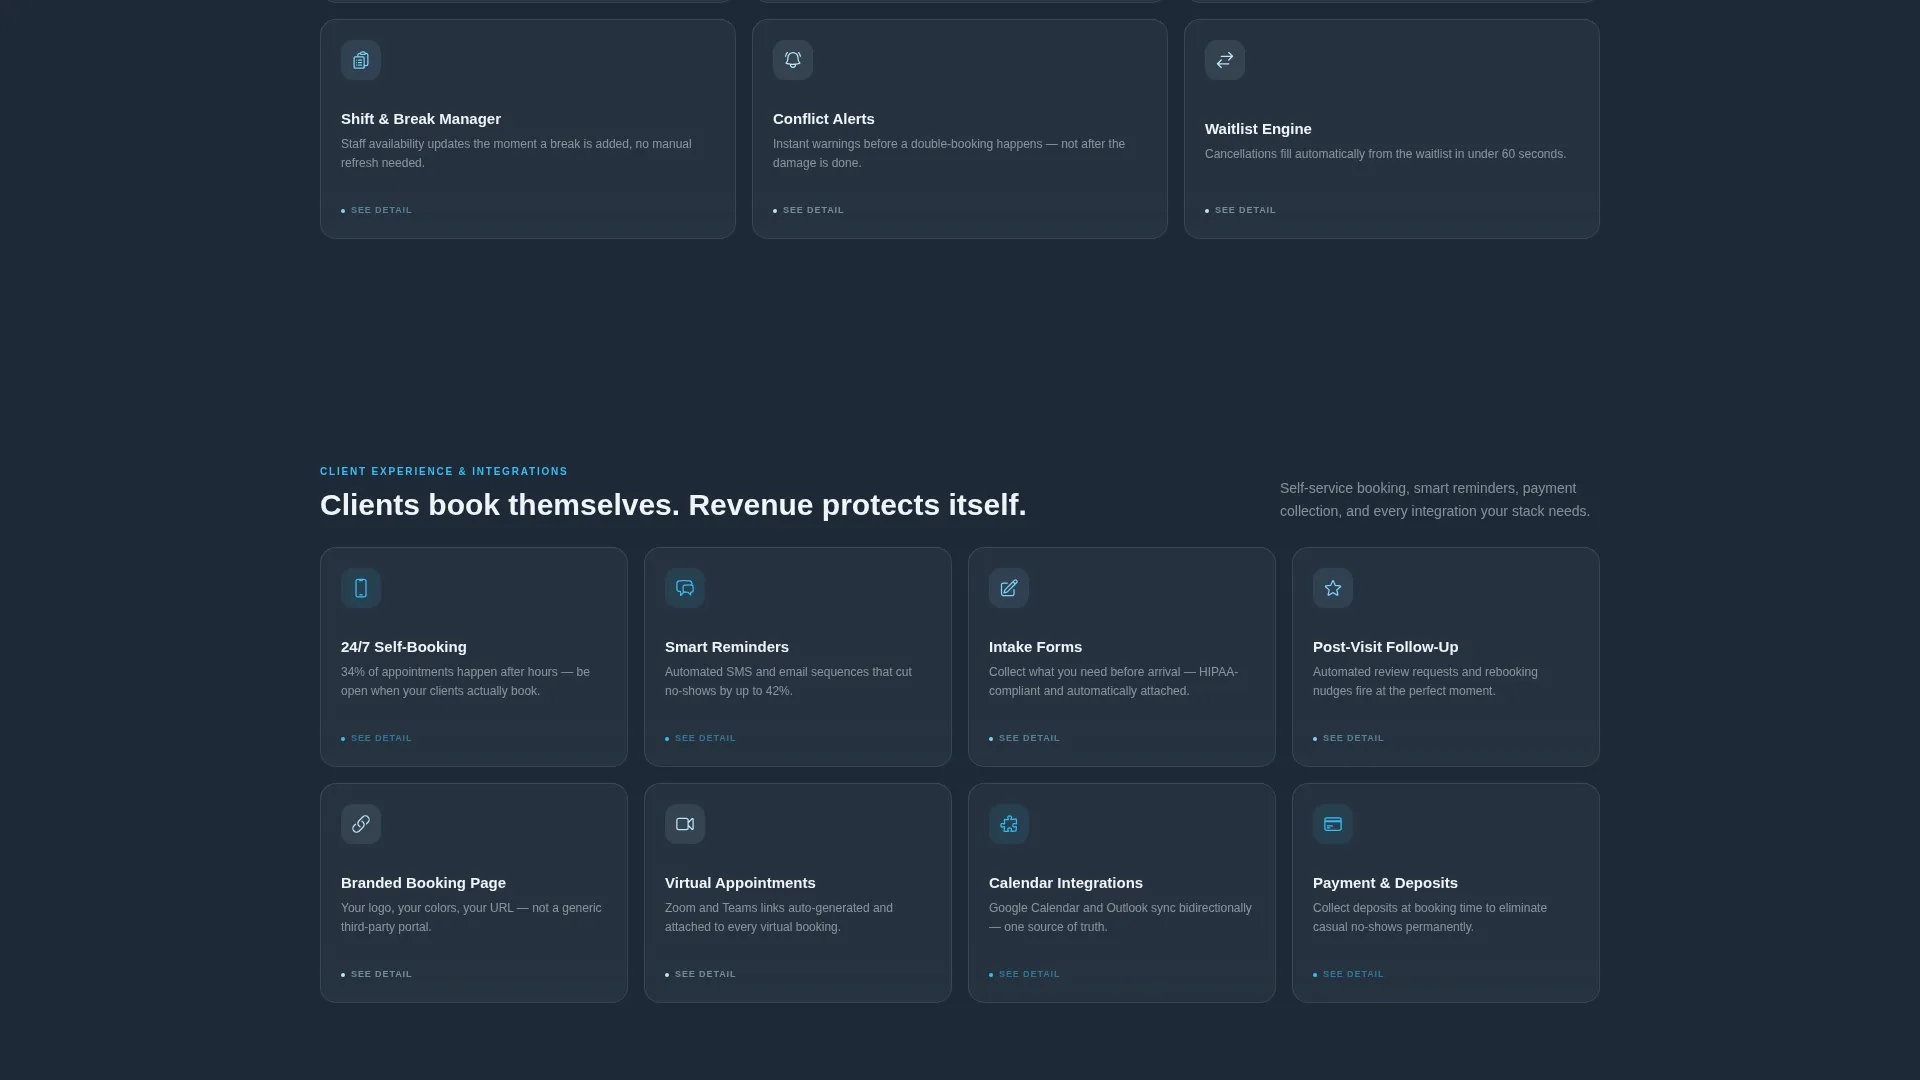Open See Detail for Smart Reminders
Image resolution: width=1920 pixels, height=1080 pixels.
point(701,738)
